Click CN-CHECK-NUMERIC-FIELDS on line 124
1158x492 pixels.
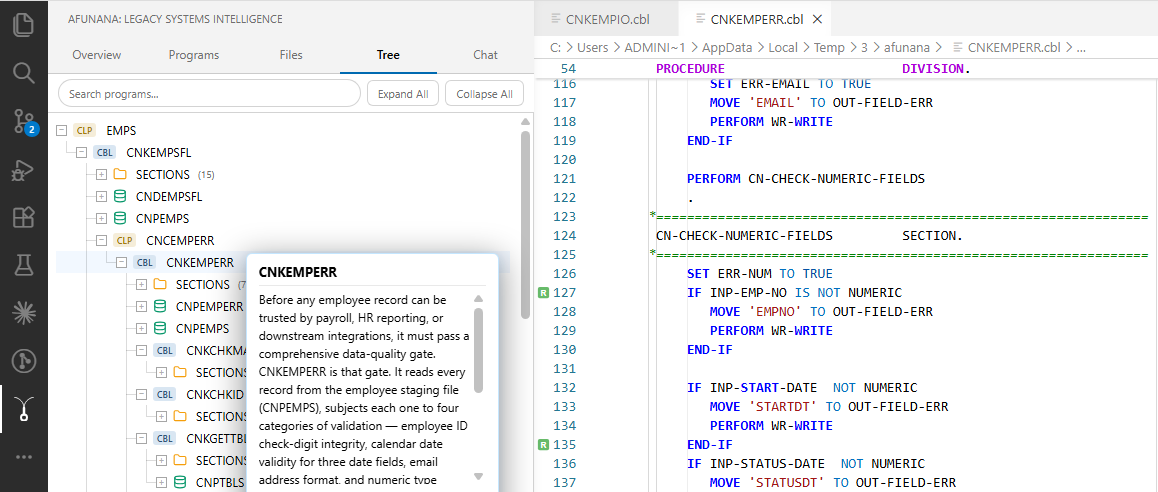click(x=744, y=236)
